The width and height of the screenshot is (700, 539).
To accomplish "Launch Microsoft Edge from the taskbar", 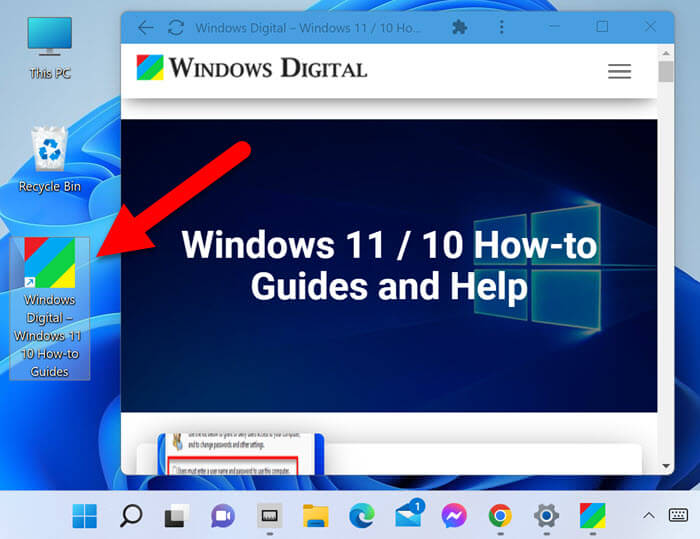I will 362,516.
